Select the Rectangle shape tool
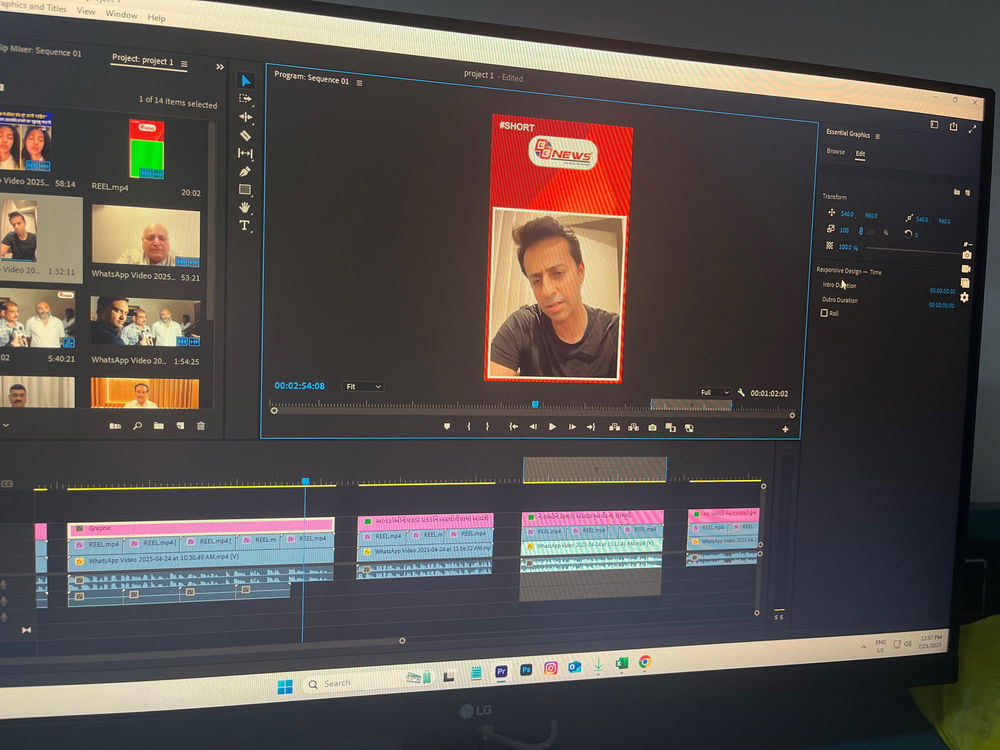 pyautogui.click(x=245, y=189)
